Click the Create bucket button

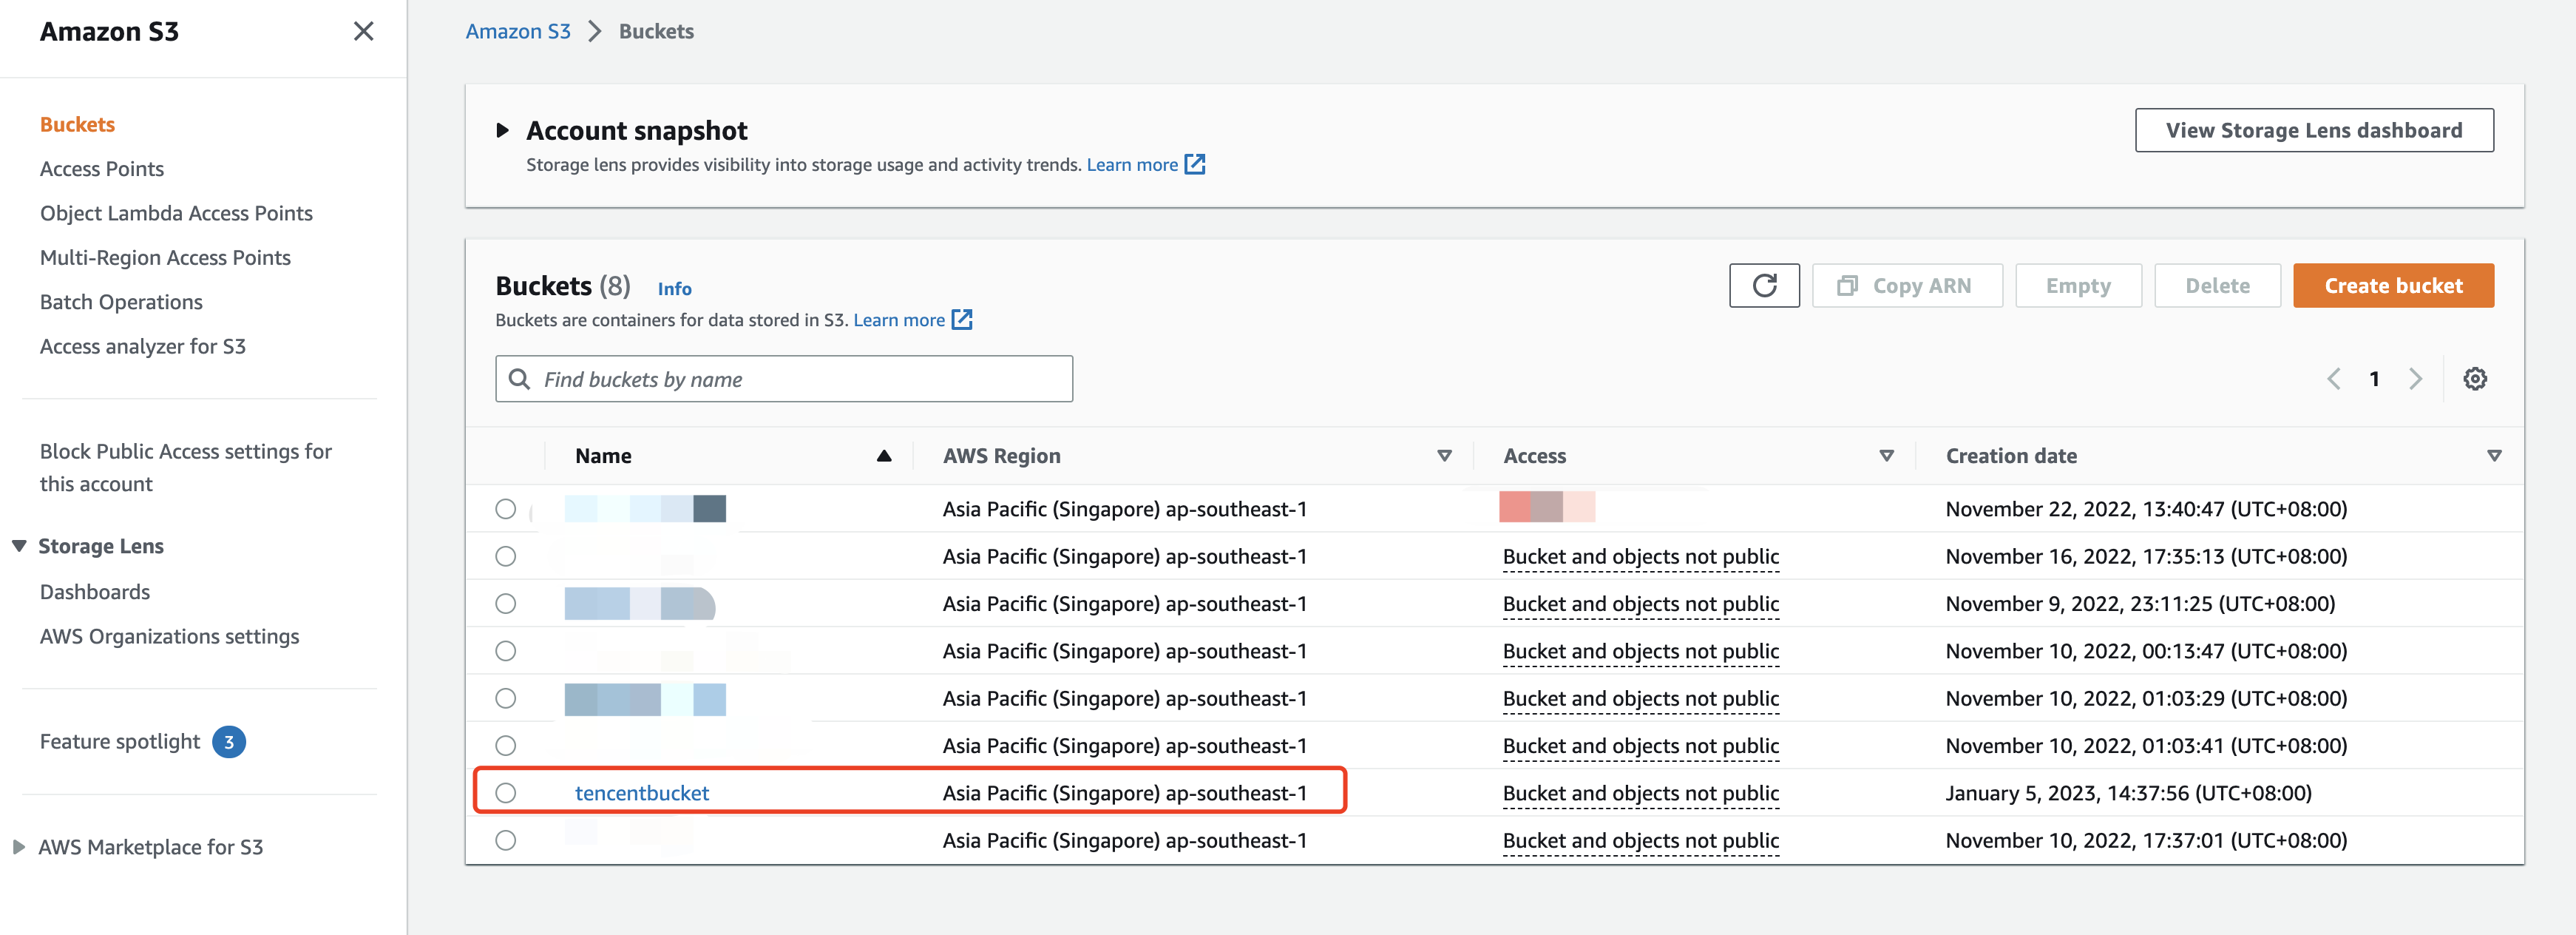pyautogui.click(x=2392, y=286)
